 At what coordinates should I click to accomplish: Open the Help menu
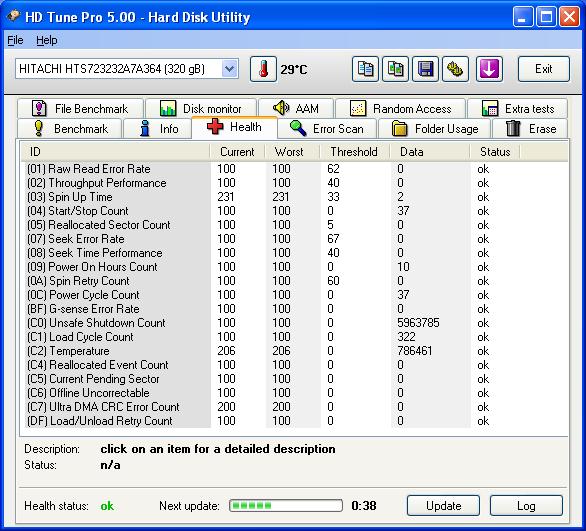point(47,40)
